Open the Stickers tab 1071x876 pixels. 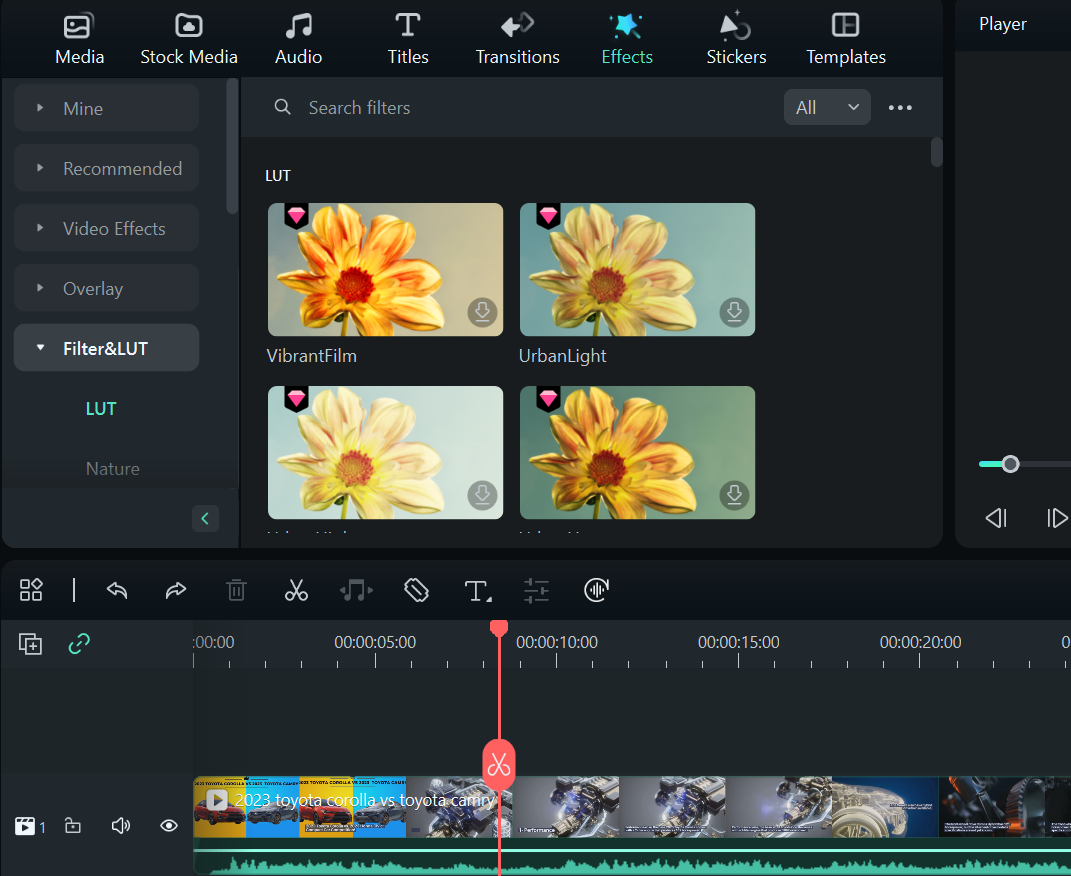click(x=736, y=40)
